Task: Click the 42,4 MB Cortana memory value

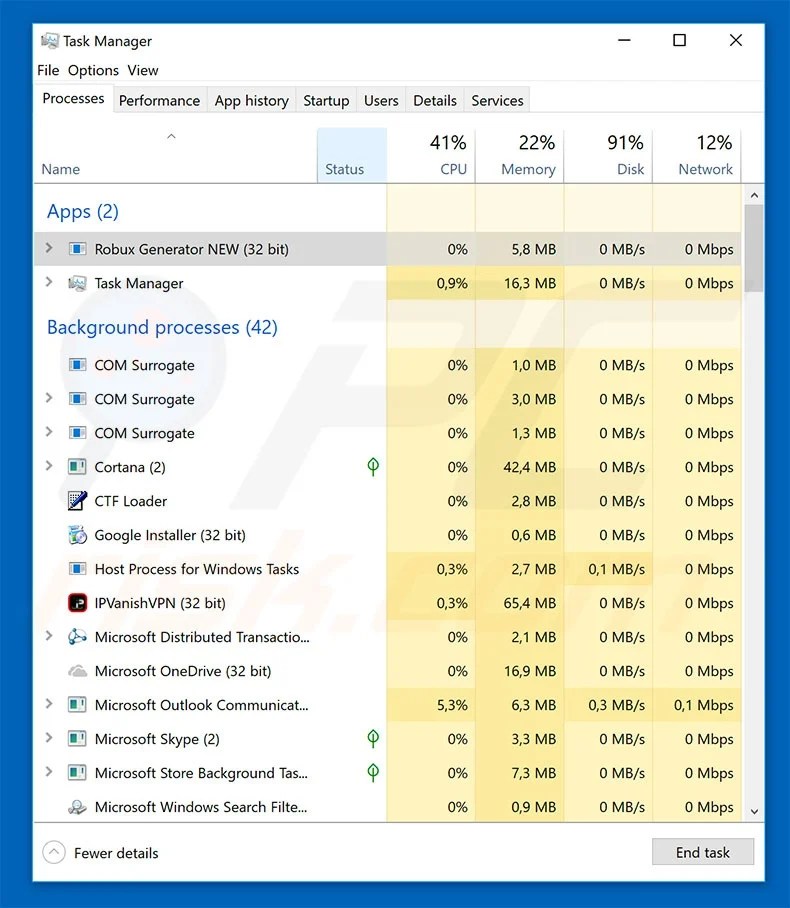Action: click(529, 467)
